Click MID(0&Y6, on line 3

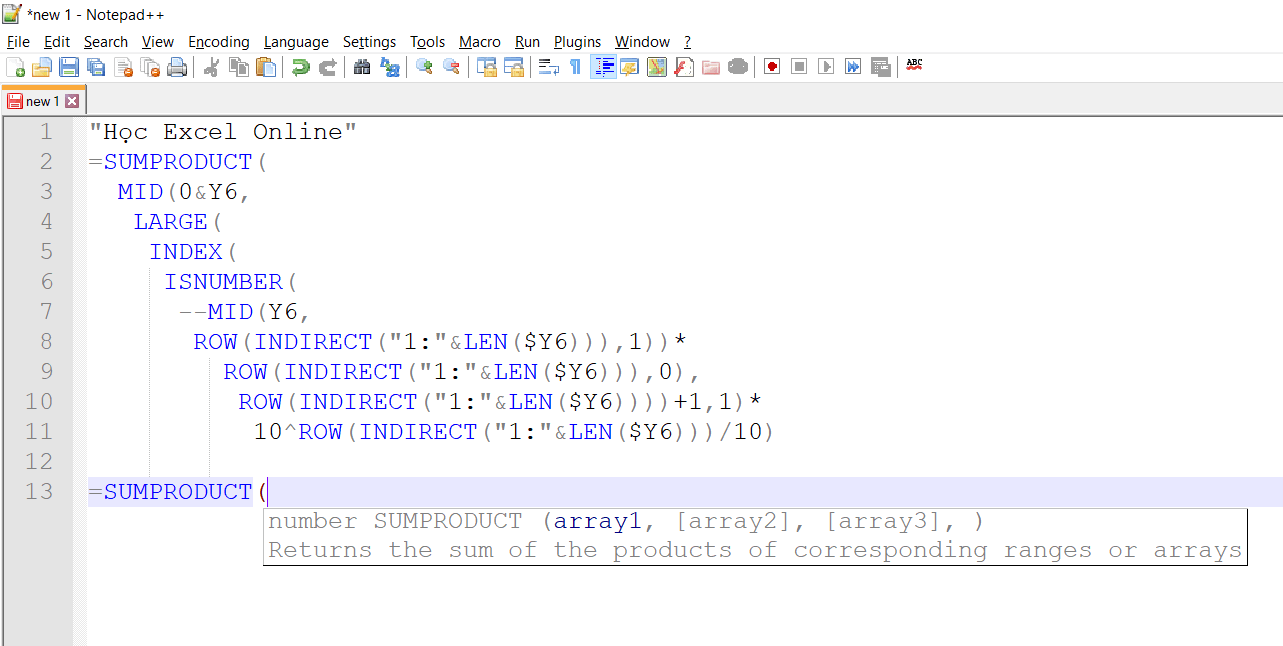click(x=185, y=191)
